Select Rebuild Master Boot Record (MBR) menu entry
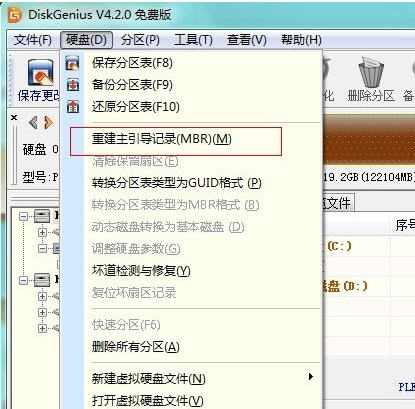415x409 pixels. pyautogui.click(x=162, y=139)
